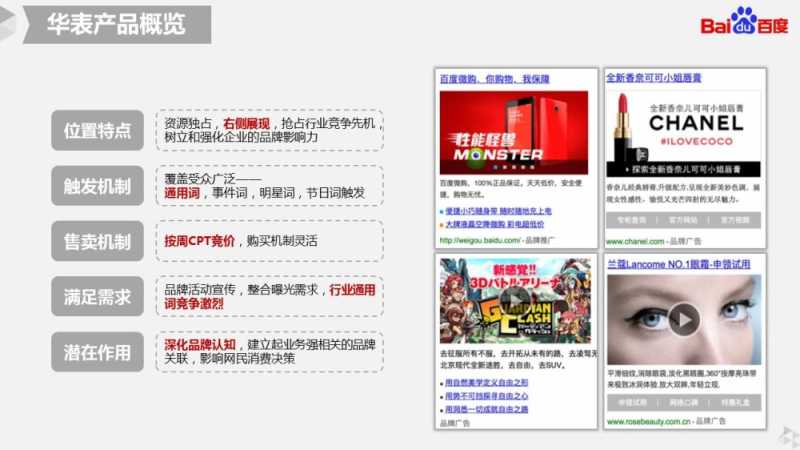Play the Guardian Clash video

[515, 301]
